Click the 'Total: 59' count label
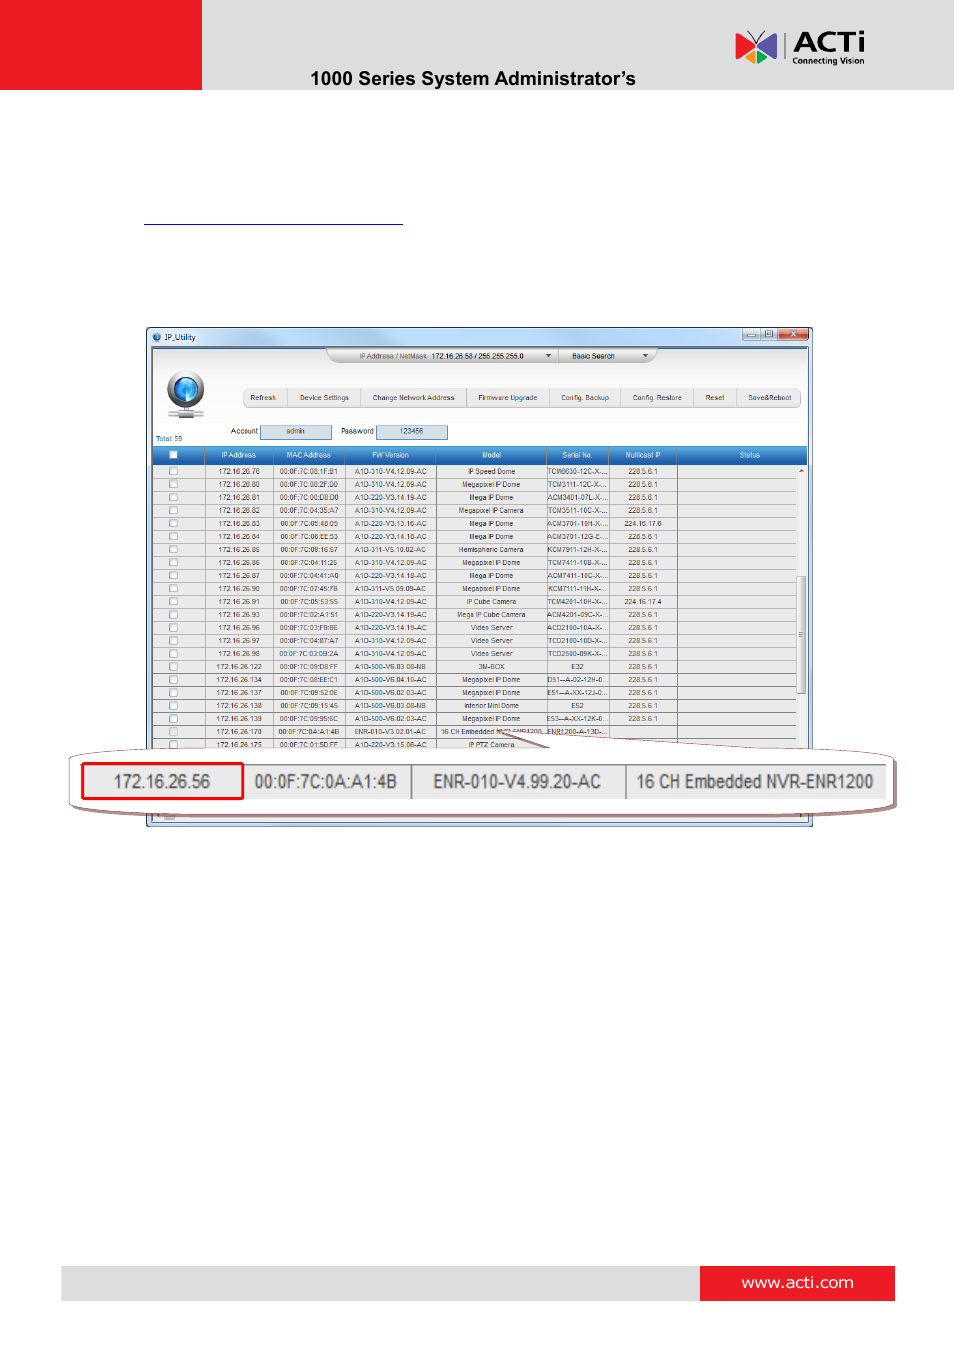 pyautogui.click(x=169, y=439)
